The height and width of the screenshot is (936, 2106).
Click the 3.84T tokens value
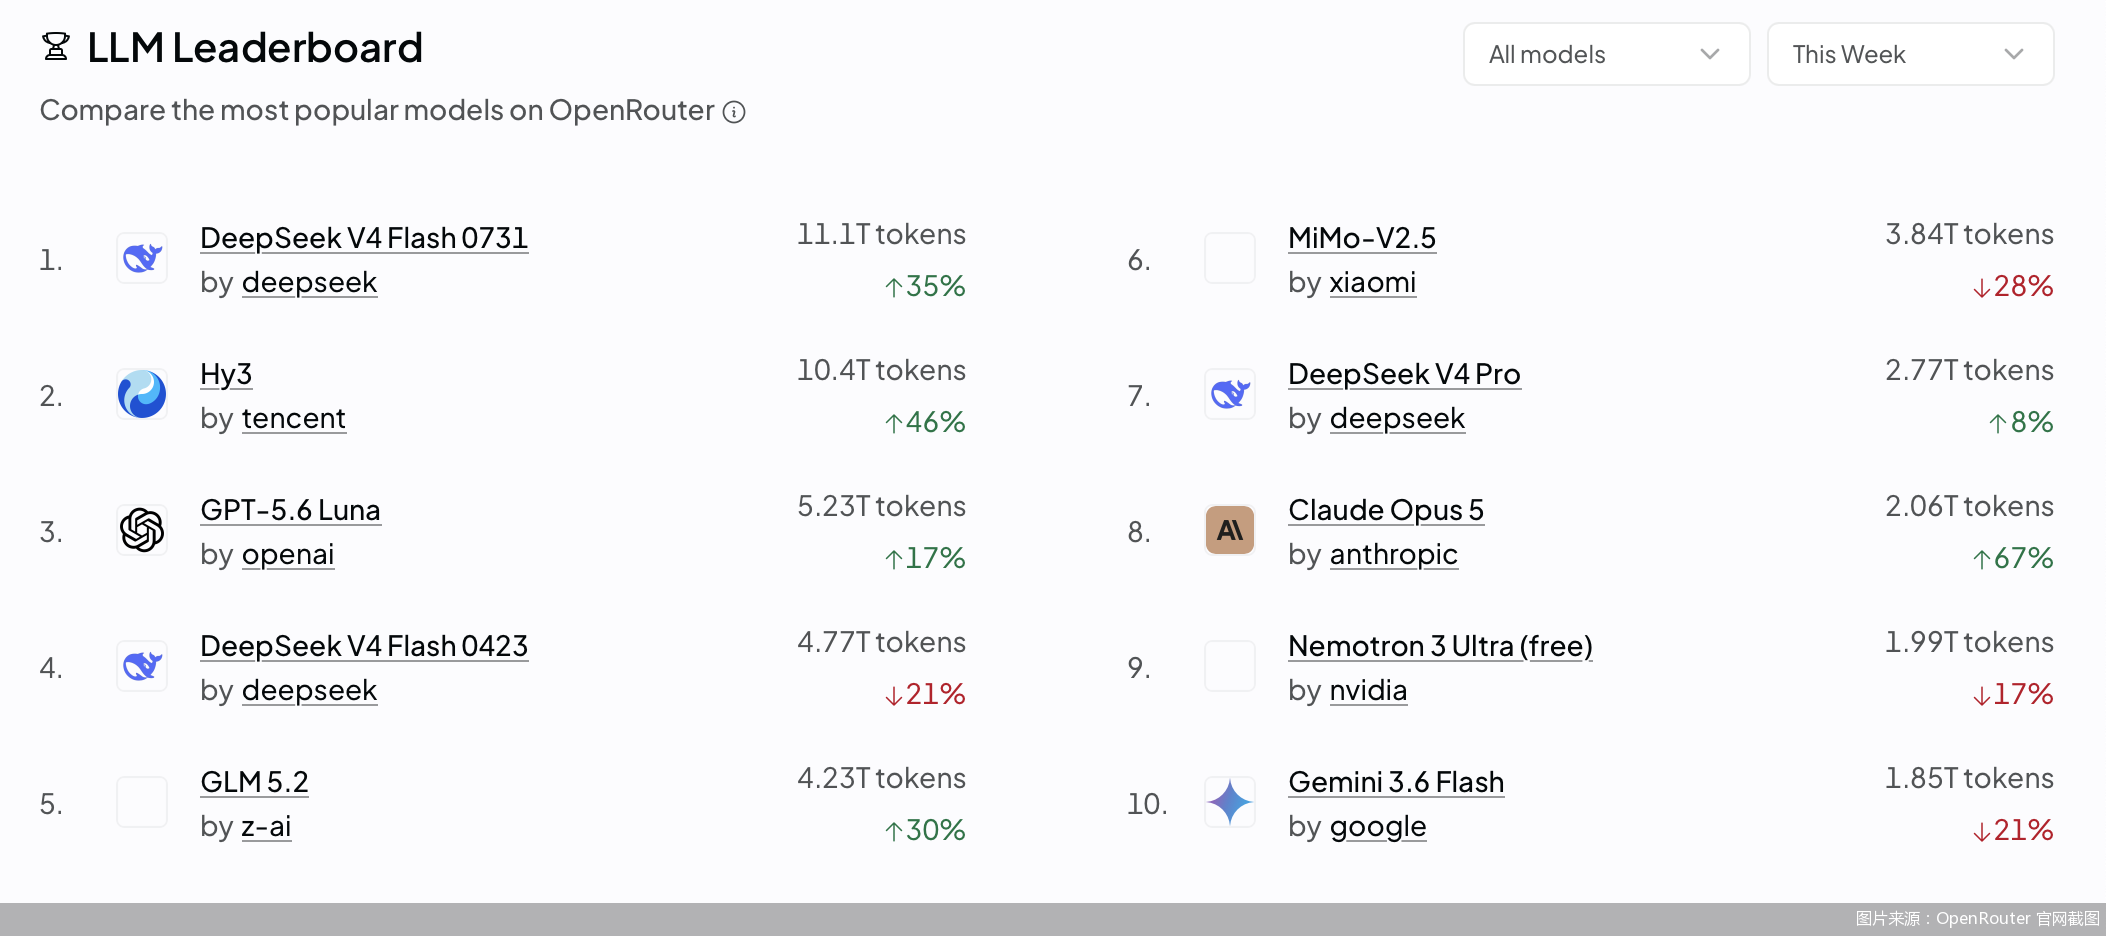(x=1969, y=234)
